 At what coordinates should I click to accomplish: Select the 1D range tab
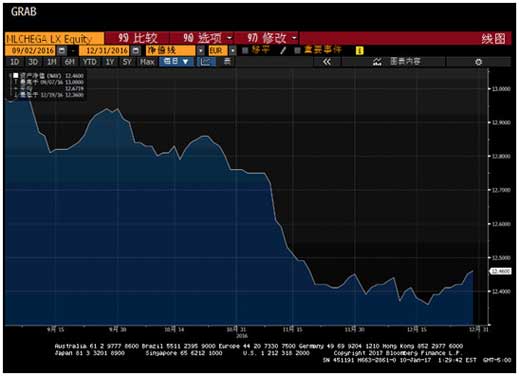coord(14,62)
